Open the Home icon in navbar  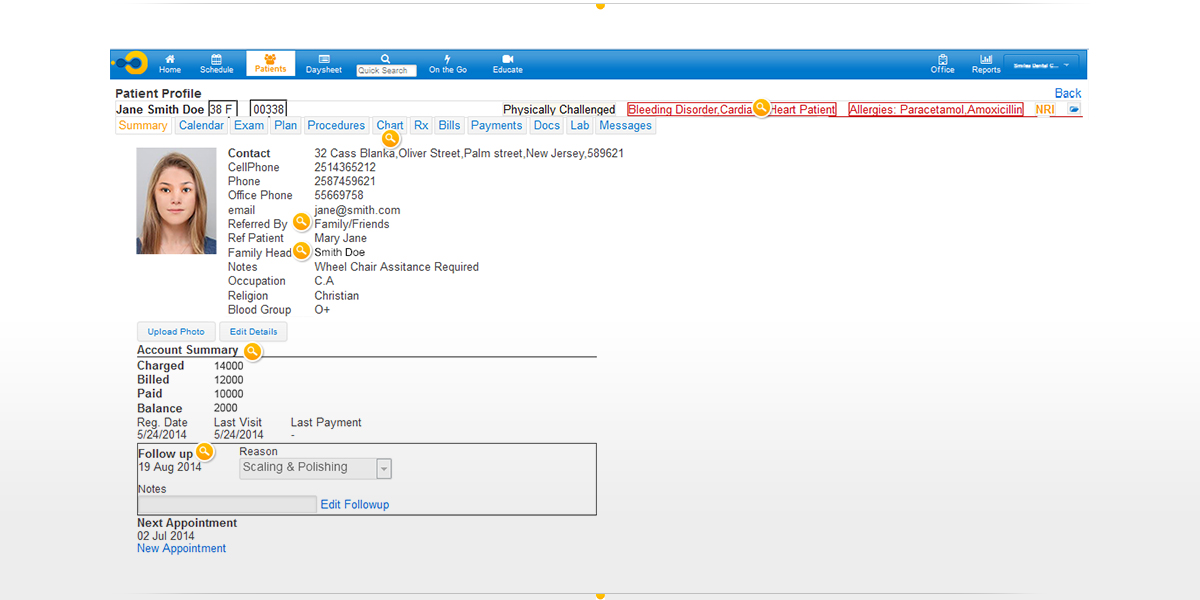click(169, 60)
